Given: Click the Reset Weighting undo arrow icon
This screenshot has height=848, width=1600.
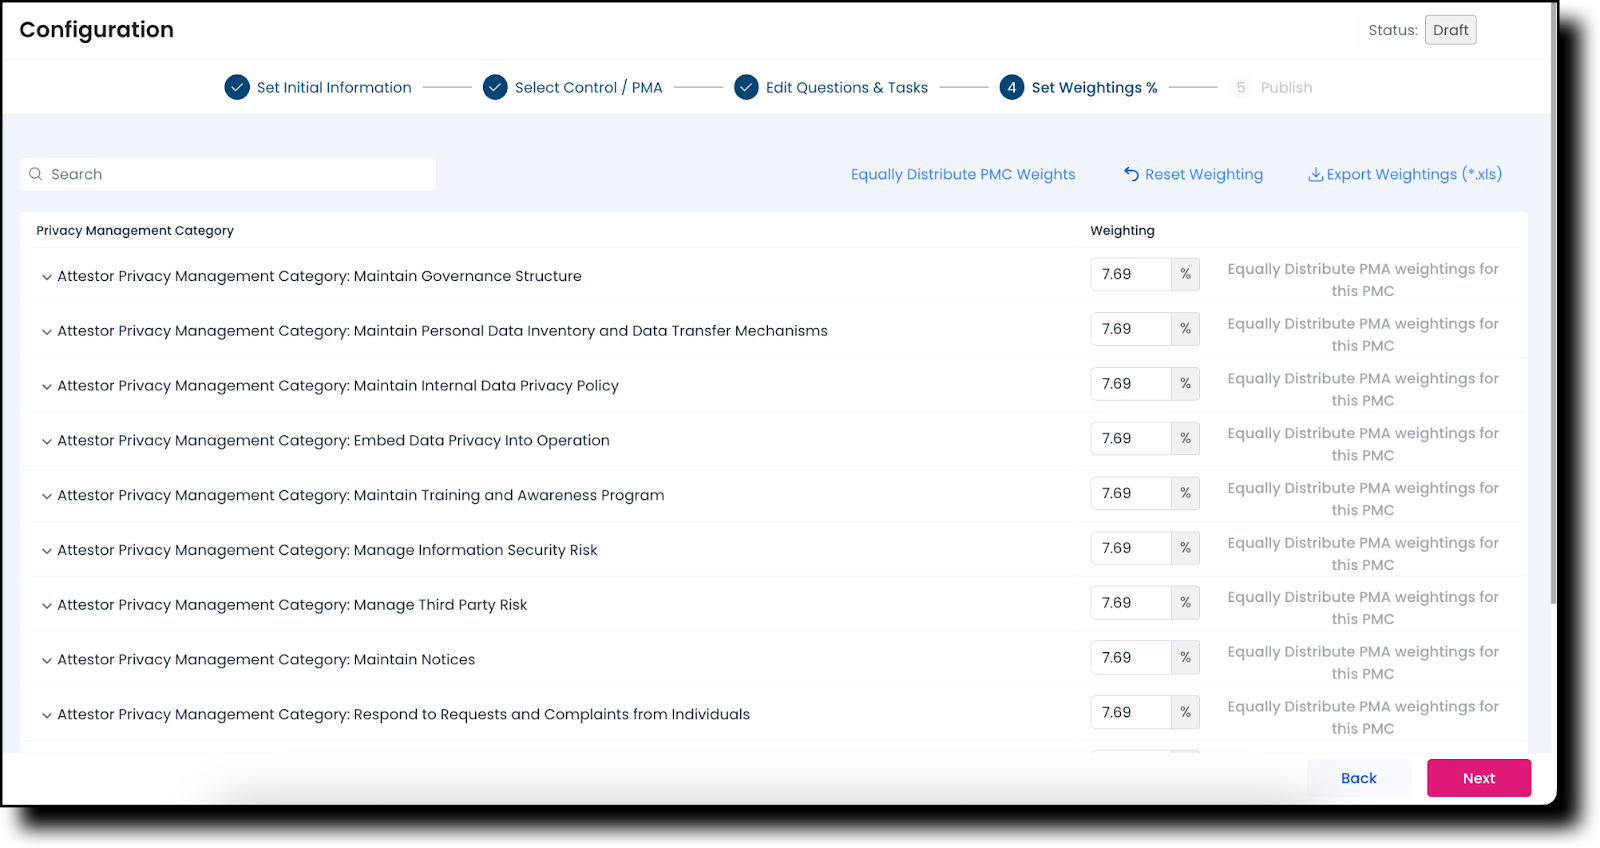Looking at the screenshot, I should (1131, 174).
